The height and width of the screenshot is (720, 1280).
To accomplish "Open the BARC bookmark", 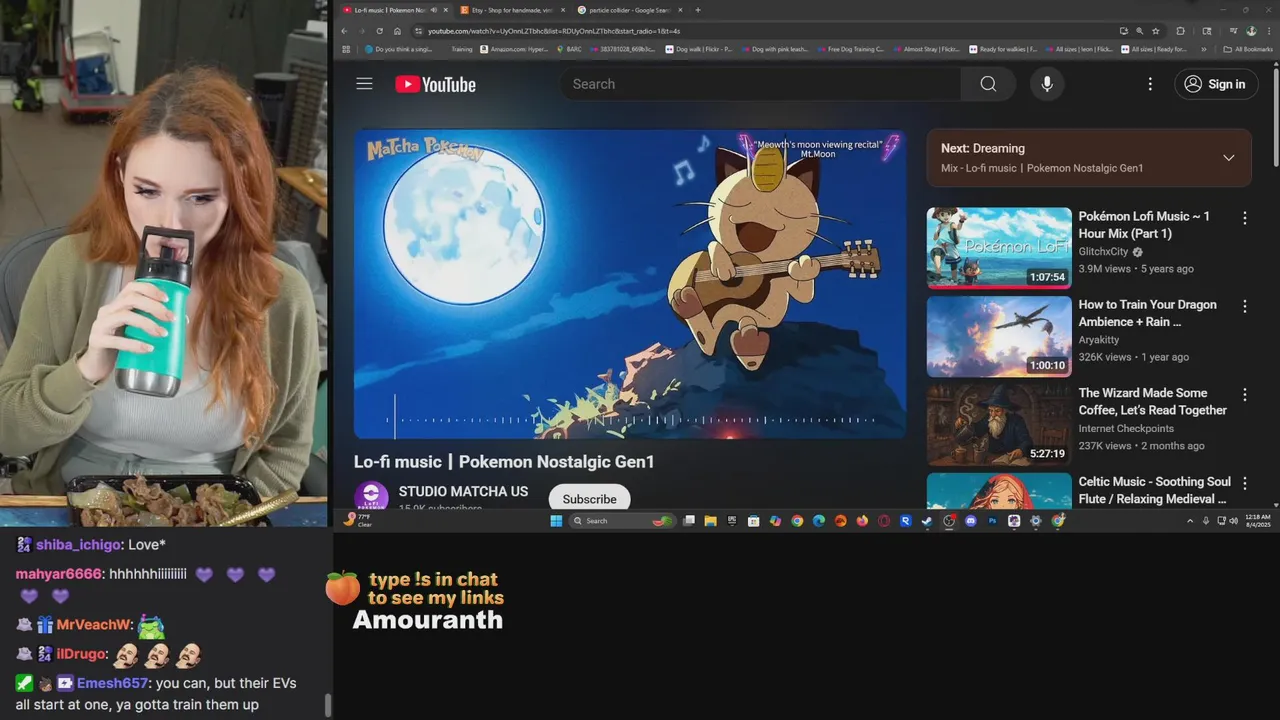I will pyautogui.click(x=567, y=49).
